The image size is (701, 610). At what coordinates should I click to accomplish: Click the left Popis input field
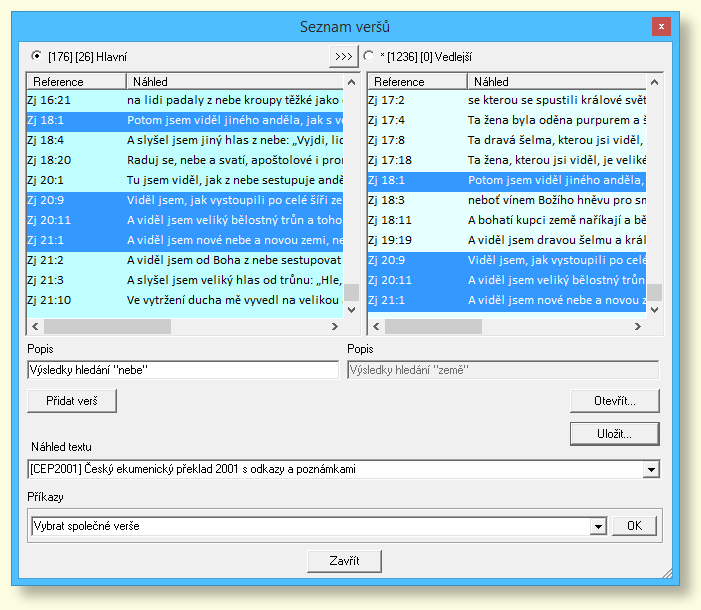(x=183, y=370)
